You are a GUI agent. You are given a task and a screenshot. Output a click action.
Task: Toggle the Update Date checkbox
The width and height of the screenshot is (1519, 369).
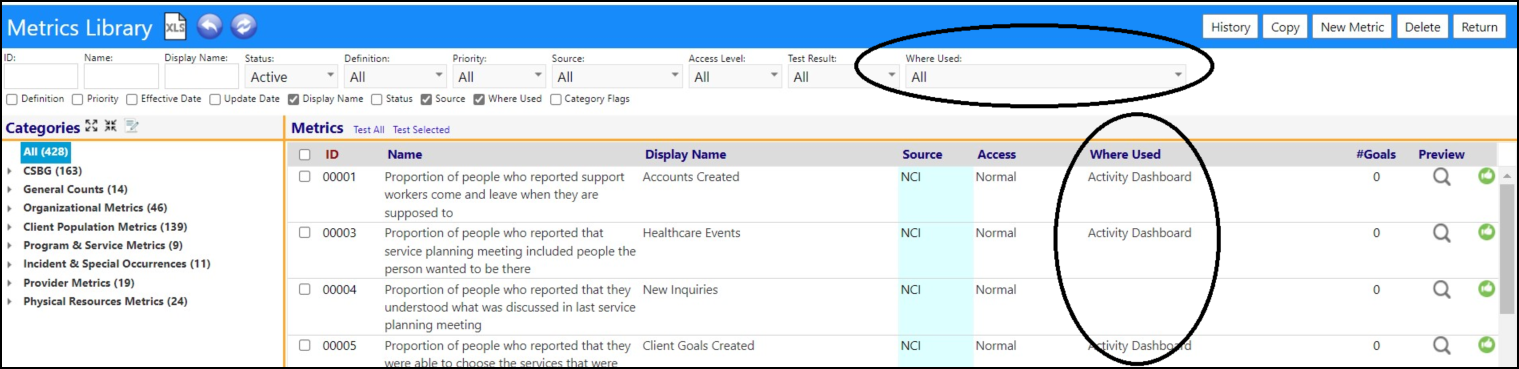point(215,99)
